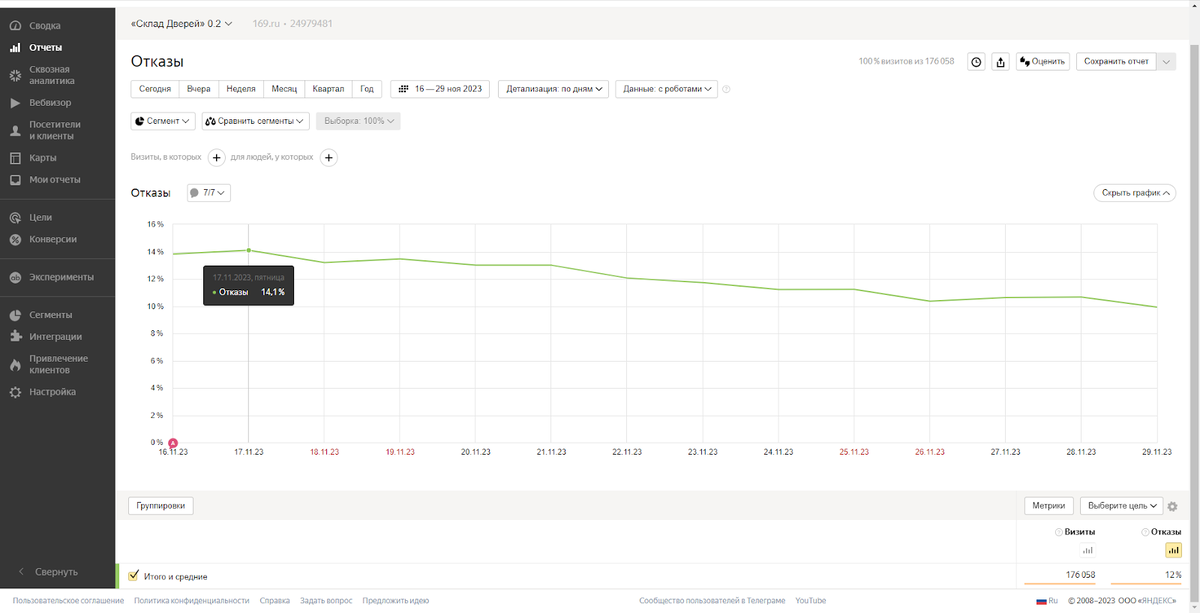Open Сравнить сегменты dropdown

(x=256, y=121)
